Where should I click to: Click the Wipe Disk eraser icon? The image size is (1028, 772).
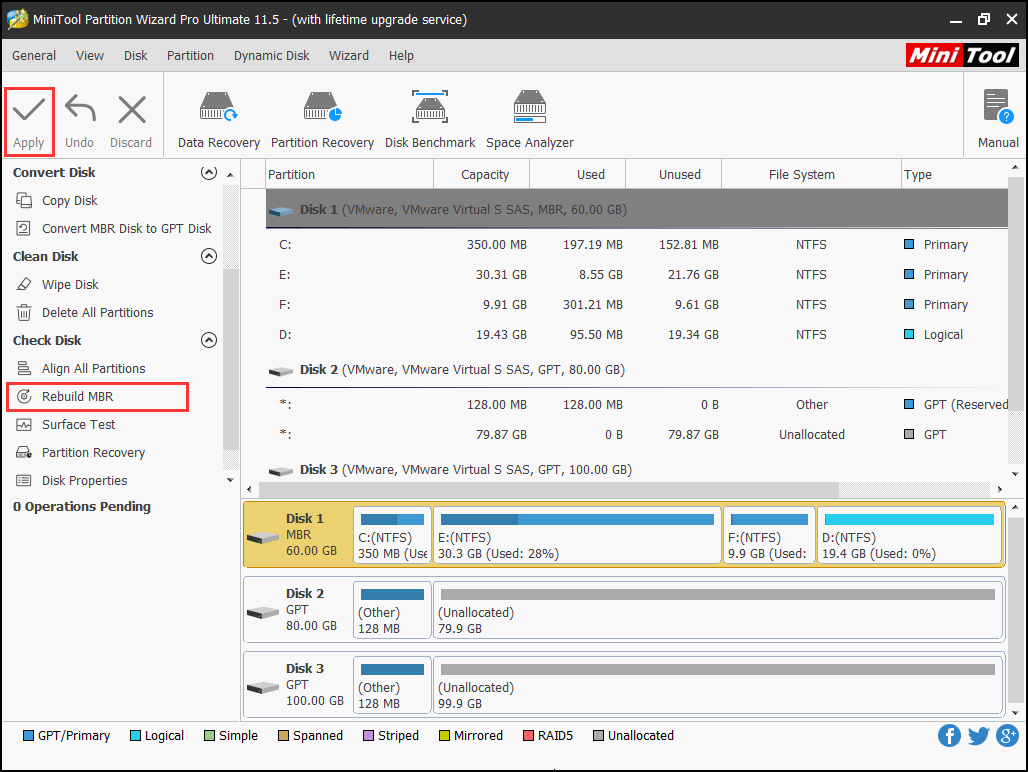point(24,284)
